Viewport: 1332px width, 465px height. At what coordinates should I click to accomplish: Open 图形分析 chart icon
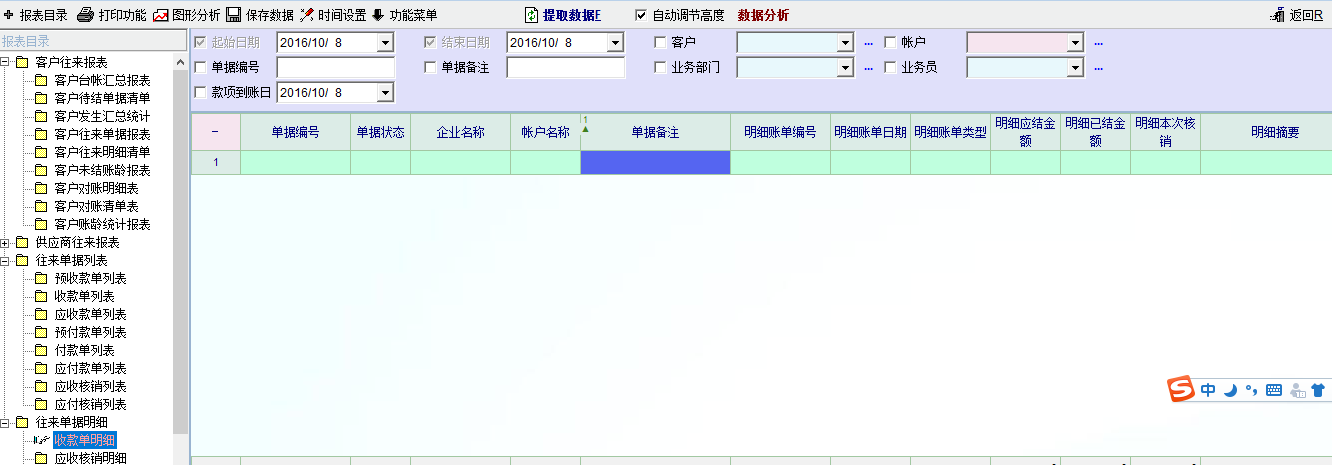coord(160,15)
